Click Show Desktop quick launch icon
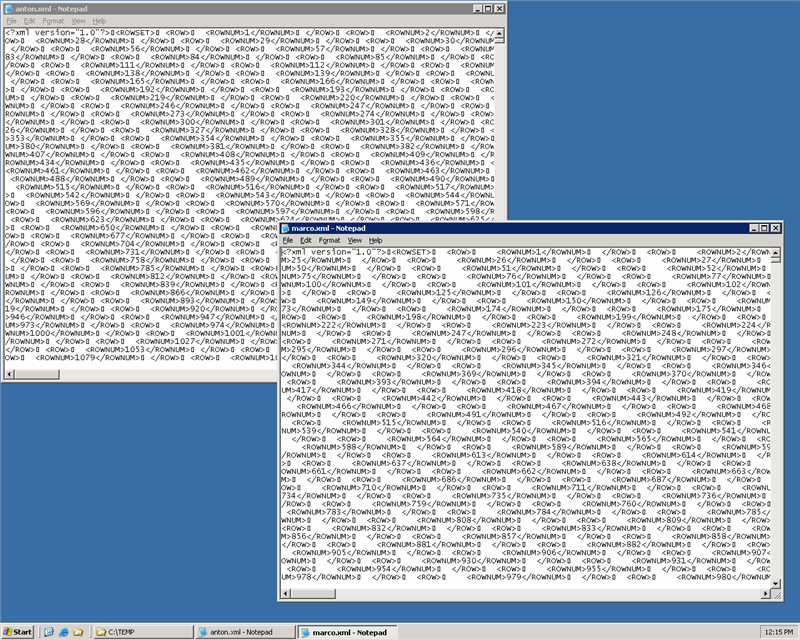This screenshot has width=800, height=640. pos(49,632)
